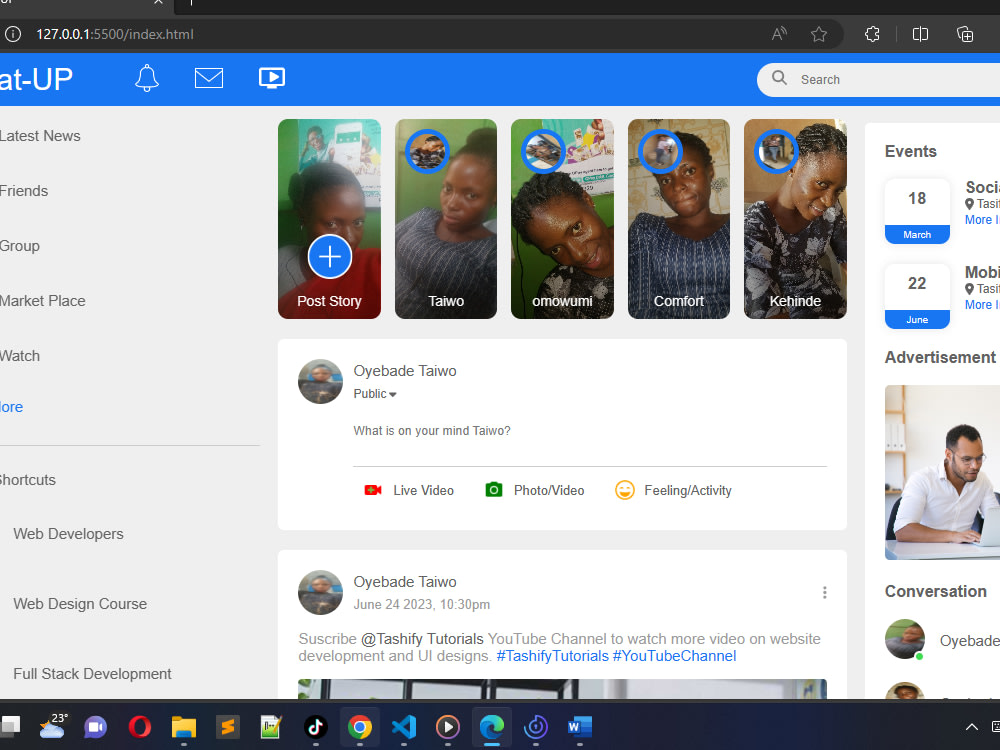Open Taiwo's story card
Viewport: 1000px width, 750px height.
coord(446,219)
